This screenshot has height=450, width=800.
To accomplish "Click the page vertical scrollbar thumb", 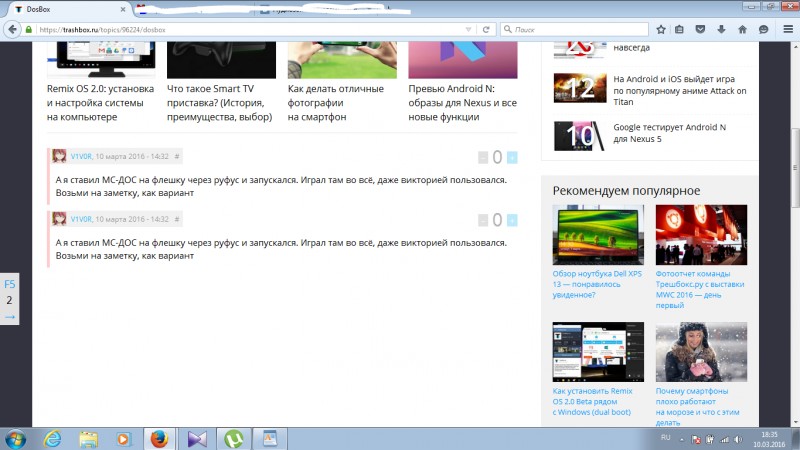I will (x=795, y=167).
